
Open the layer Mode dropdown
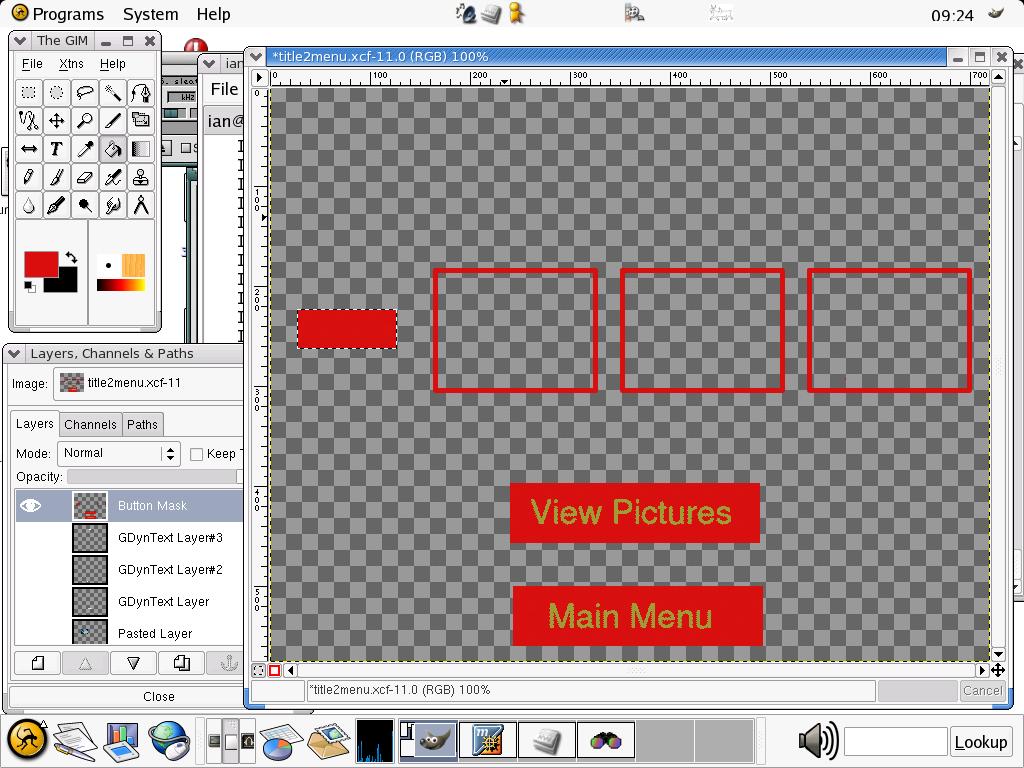pyautogui.click(x=118, y=454)
